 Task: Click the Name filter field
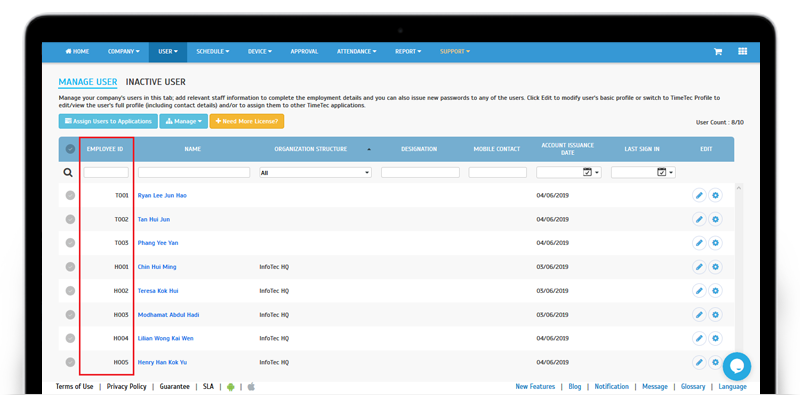click(x=194, y=172)
